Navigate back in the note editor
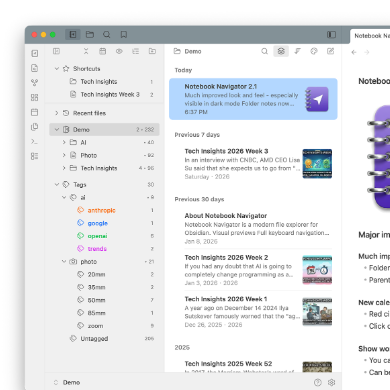The image size is (390, 390). tap(354, 52)
